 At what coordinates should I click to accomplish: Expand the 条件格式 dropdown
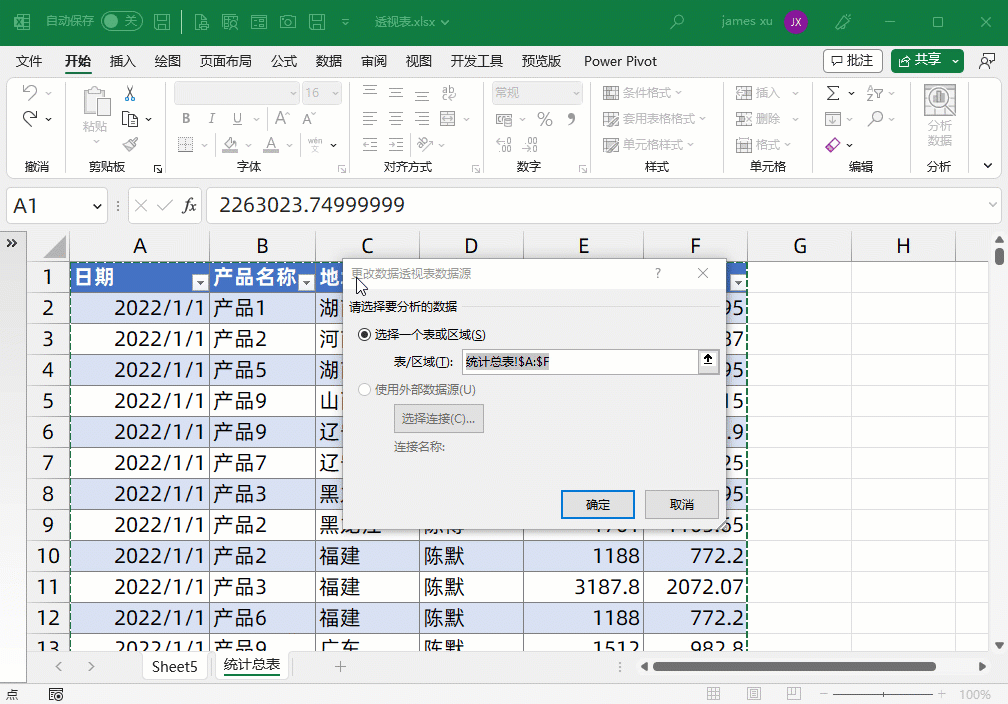click(678, 93)
